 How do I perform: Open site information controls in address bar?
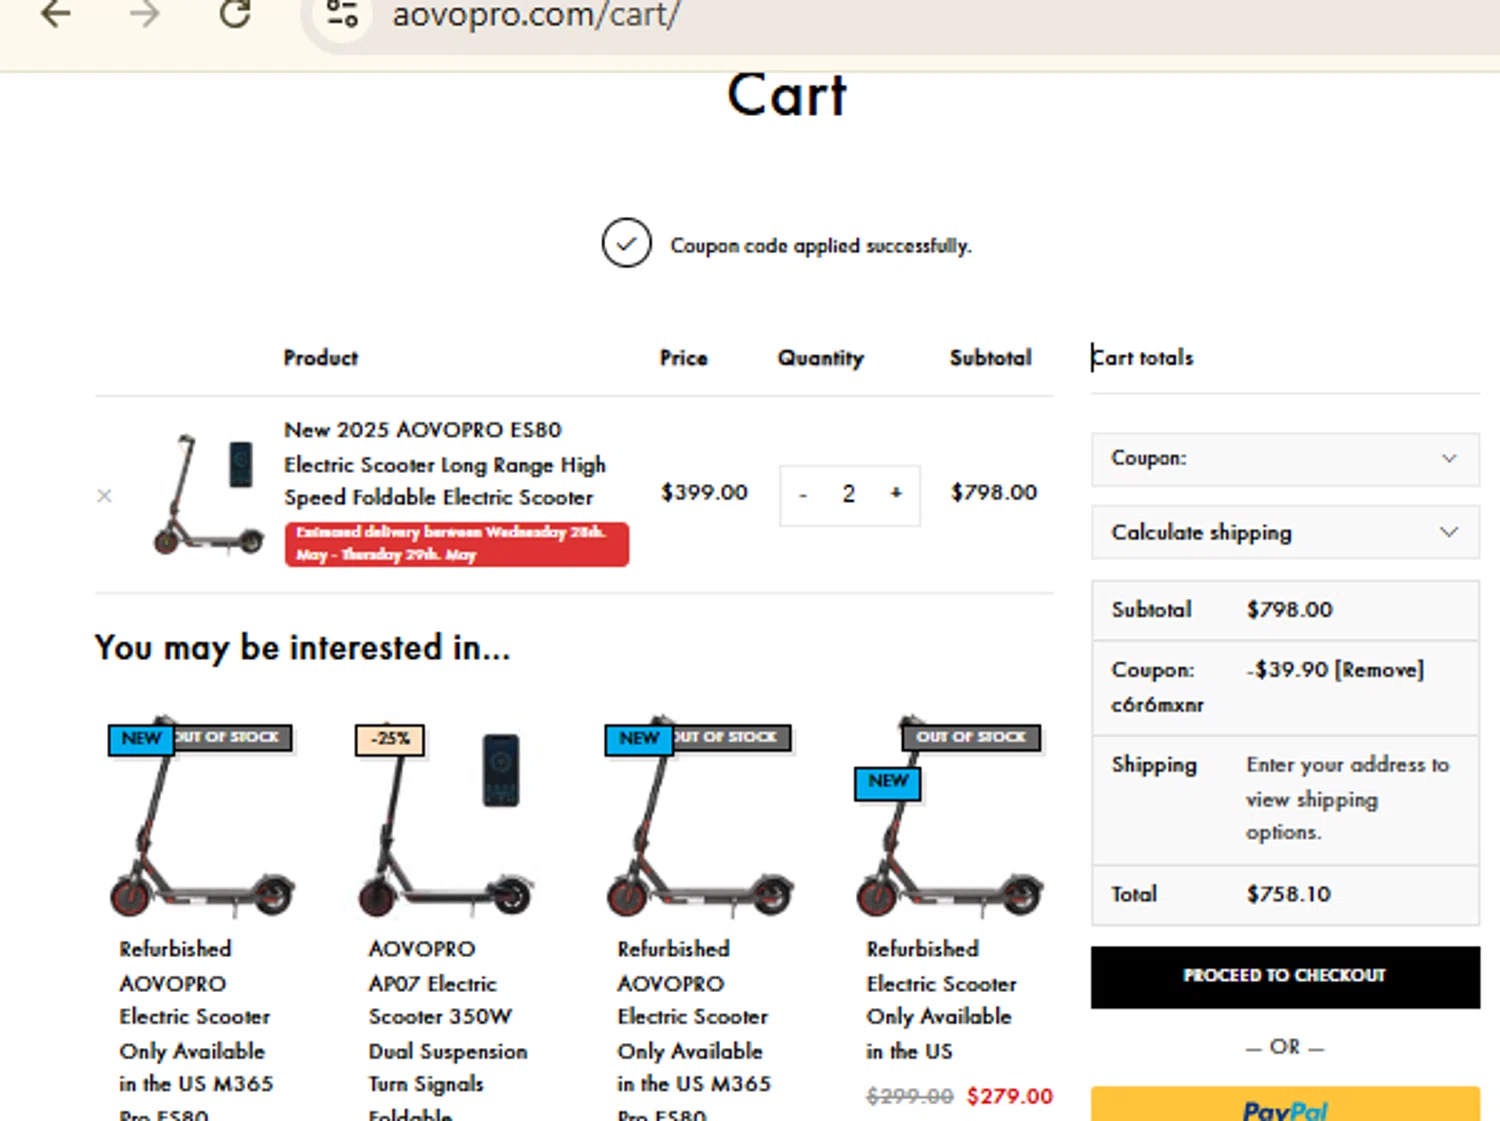pos(342,14)
